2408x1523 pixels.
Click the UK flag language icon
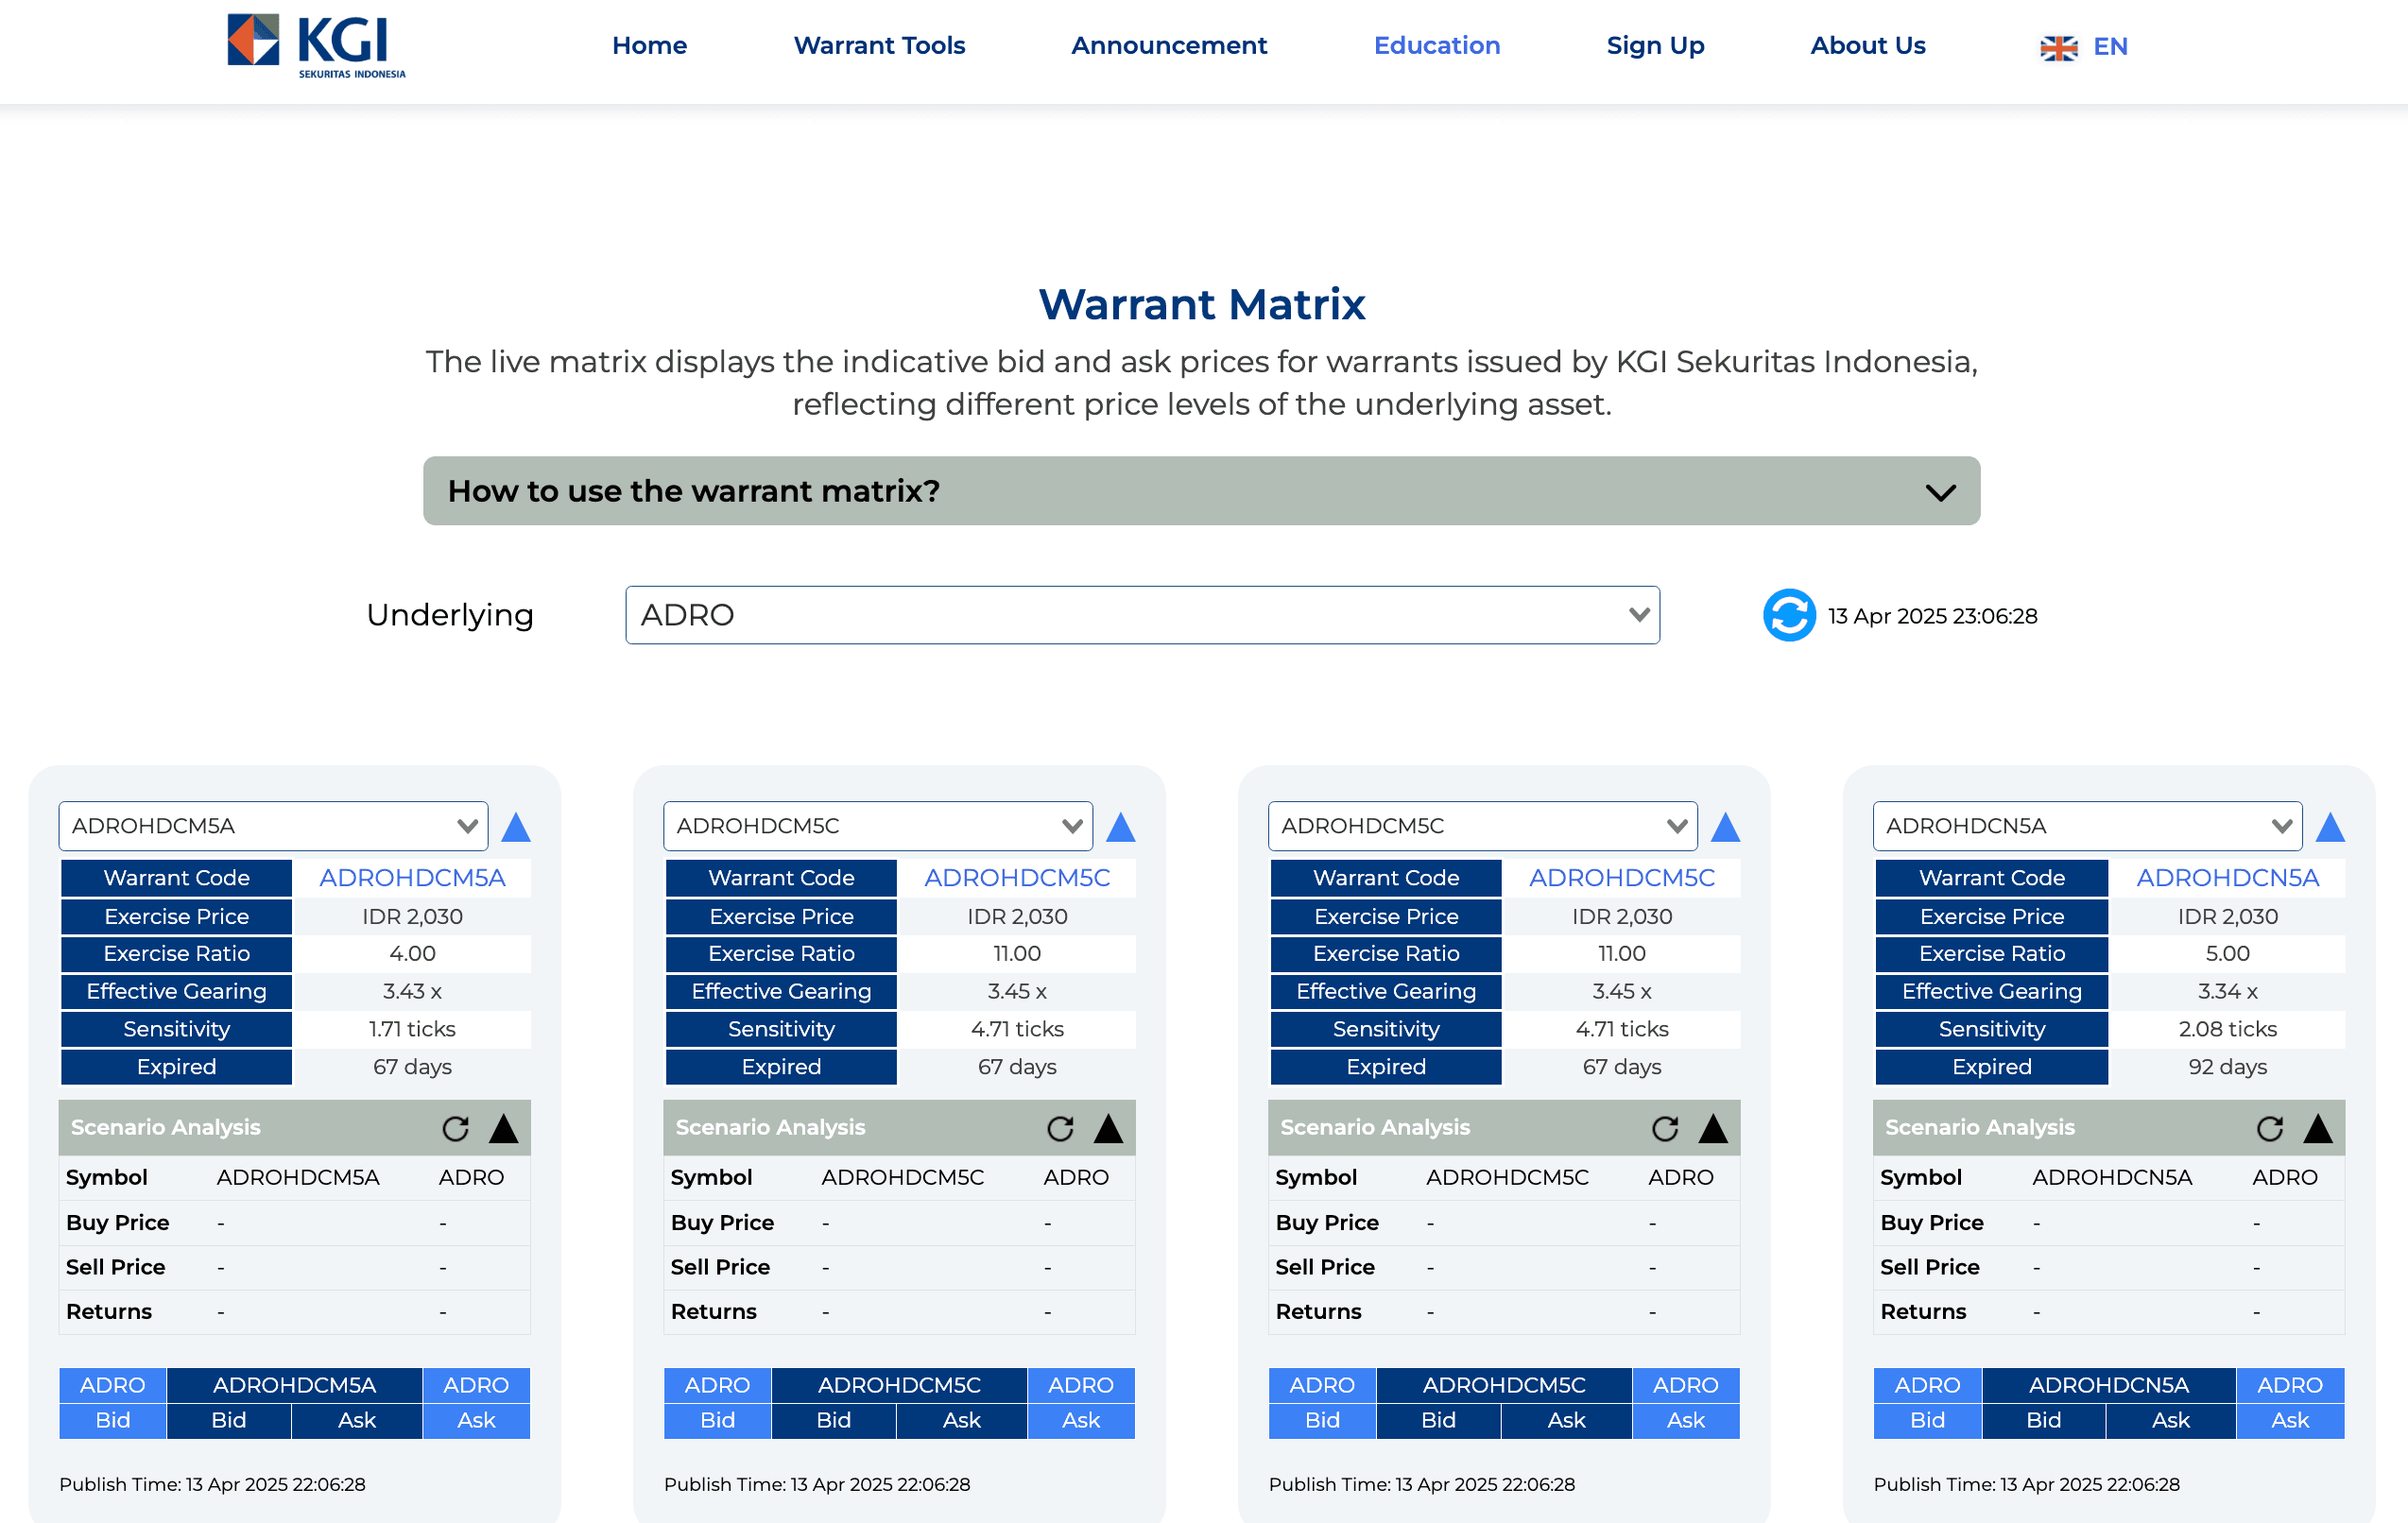[x=2058, y=47]
